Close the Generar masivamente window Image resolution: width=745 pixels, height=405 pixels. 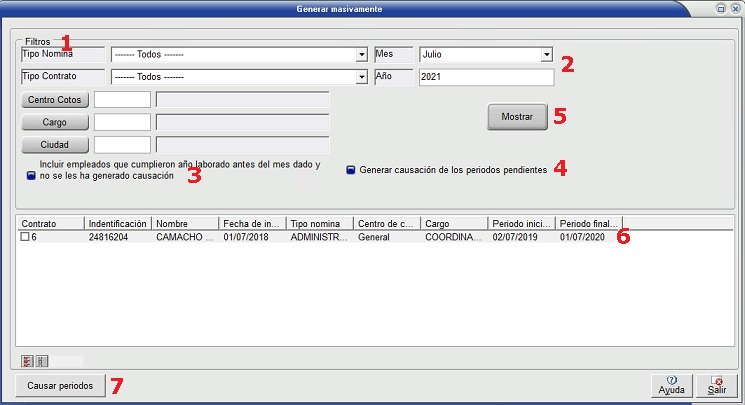point(734,8)
